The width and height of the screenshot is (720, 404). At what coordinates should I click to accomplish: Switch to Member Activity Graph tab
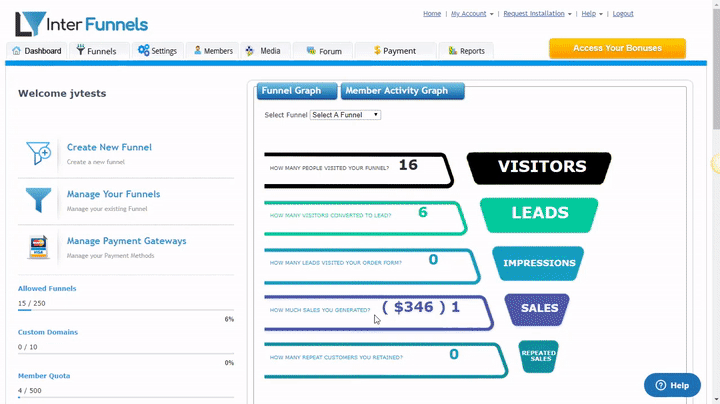(402, 91)
